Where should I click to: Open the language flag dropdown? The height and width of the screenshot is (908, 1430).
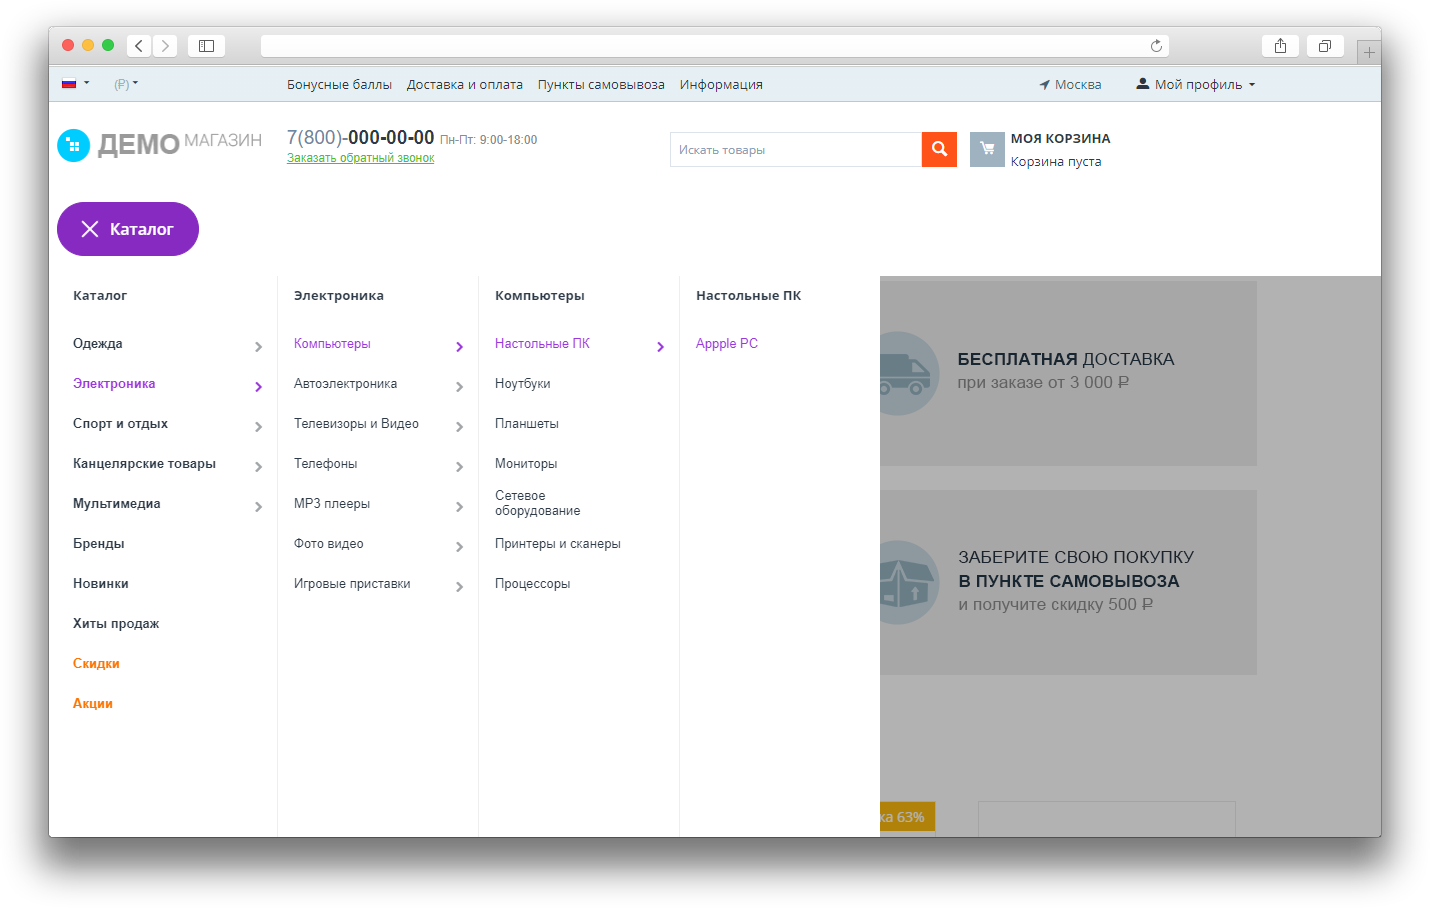coord(76,84)
